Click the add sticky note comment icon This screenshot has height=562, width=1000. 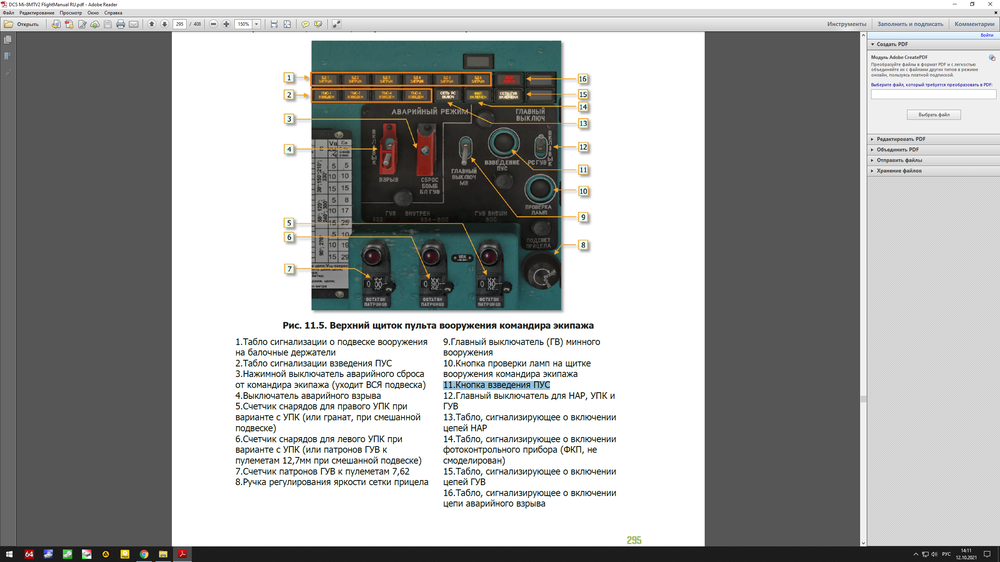point(305,24)
